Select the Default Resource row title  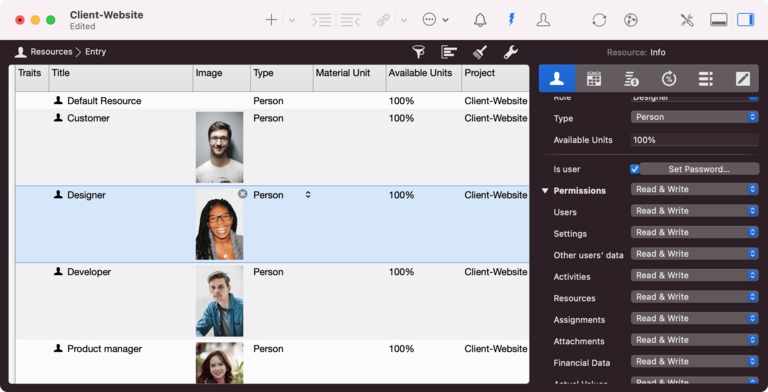click(104, 101)
